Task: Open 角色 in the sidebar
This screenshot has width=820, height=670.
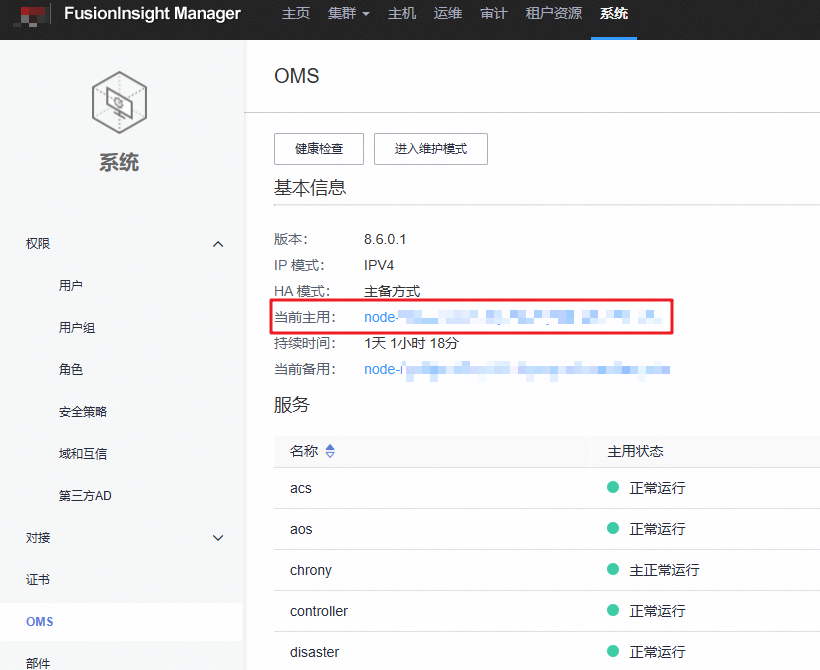Action: [x=71, y=370]
